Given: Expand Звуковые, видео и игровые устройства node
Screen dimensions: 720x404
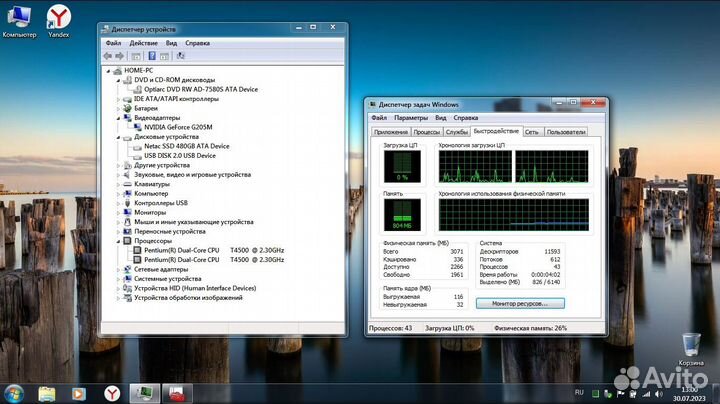Looking at the screenshot, I should (118, 175).
